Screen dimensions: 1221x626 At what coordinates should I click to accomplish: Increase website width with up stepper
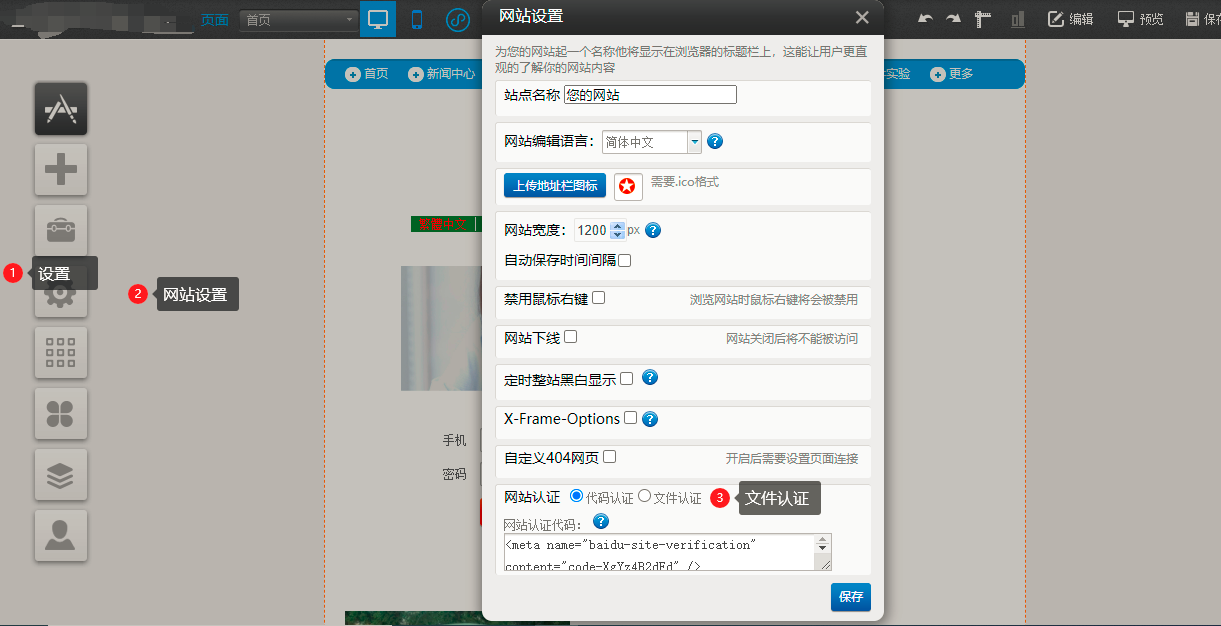(x=617, y=225)
